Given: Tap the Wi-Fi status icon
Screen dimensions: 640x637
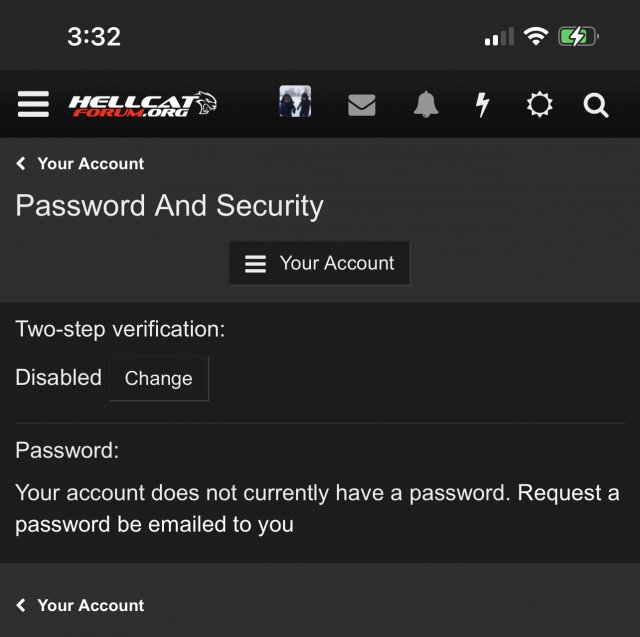Looking at the screenshot, I should (x=536, y=37).
